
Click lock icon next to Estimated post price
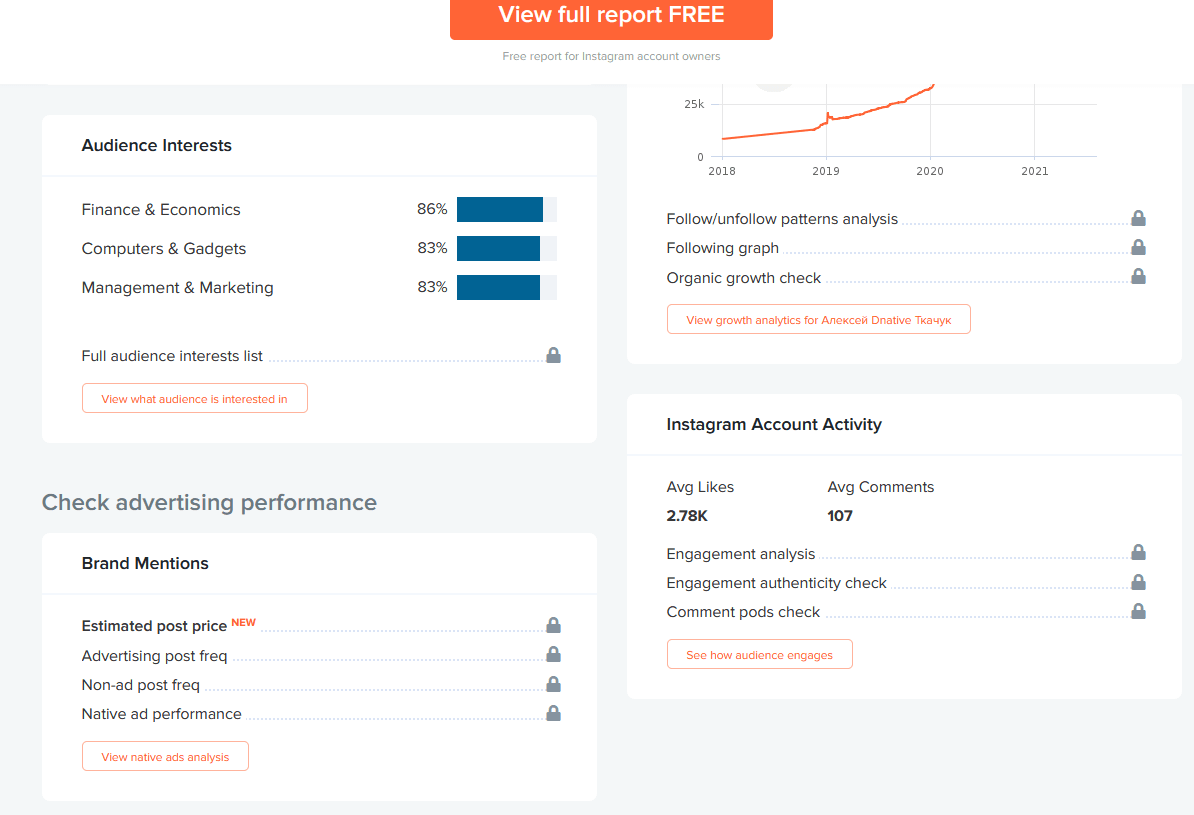click(554, 625)
